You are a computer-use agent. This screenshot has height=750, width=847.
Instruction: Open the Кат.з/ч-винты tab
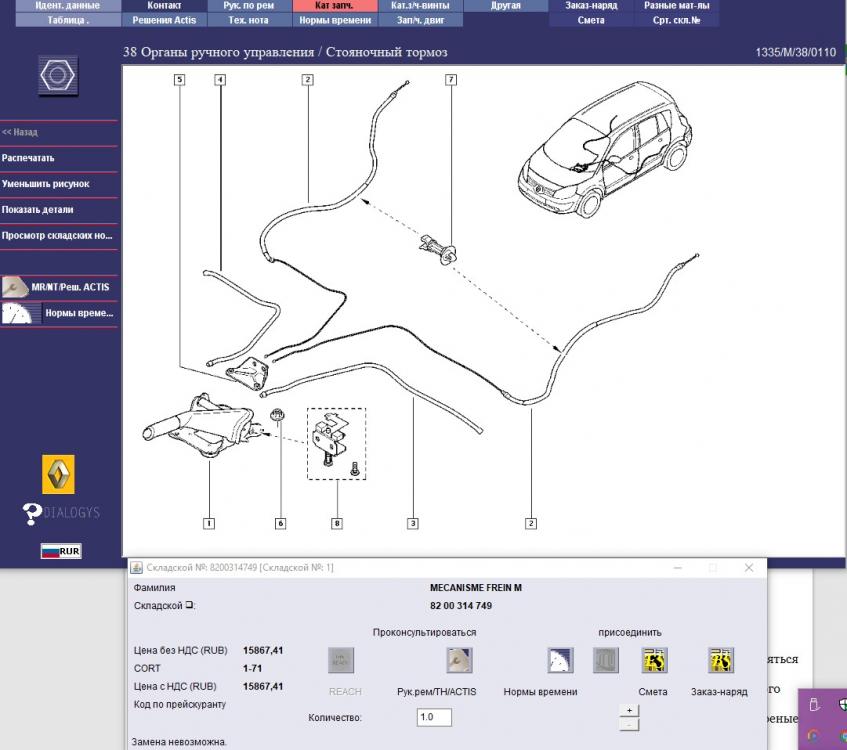coord(420,5)
